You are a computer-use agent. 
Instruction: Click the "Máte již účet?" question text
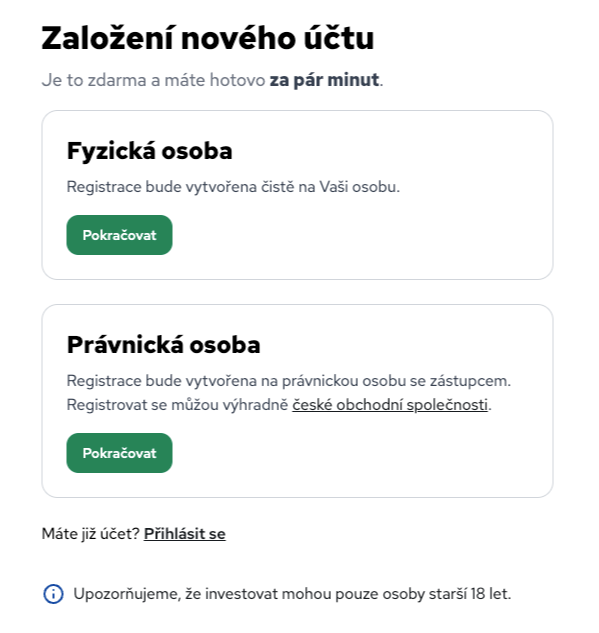pos(90,534)
